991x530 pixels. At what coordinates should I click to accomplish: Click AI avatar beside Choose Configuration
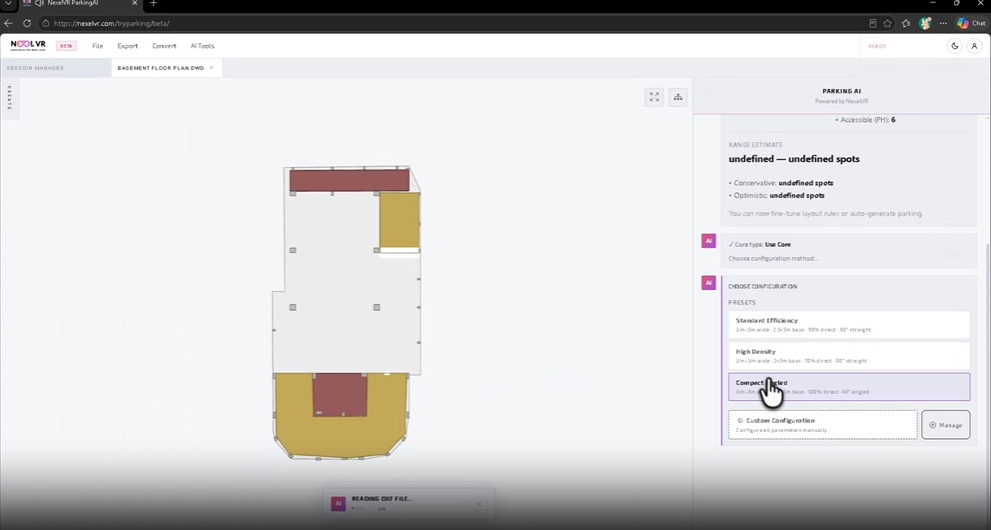[x=708, y=282]
